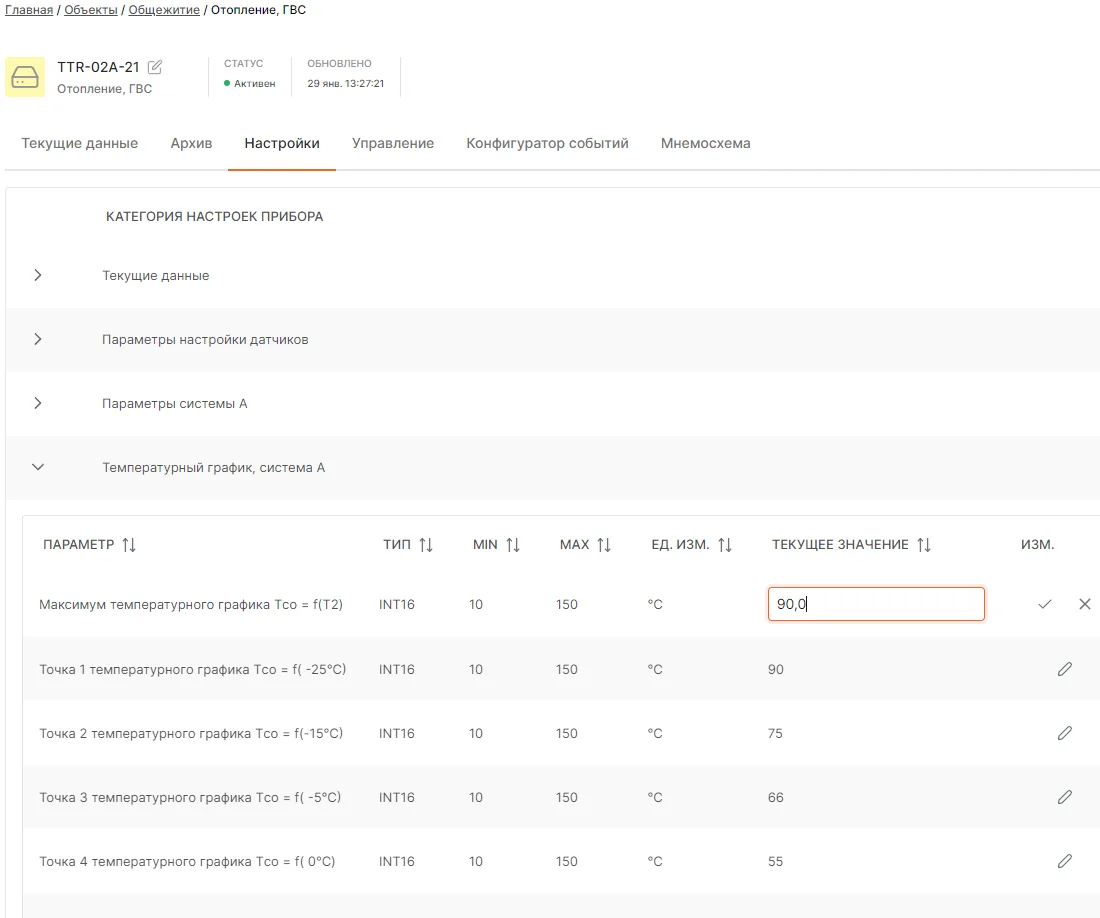Open the Управление tab
The width and height of the screenshot is (1100, 918).
click(x=393, y=143)
